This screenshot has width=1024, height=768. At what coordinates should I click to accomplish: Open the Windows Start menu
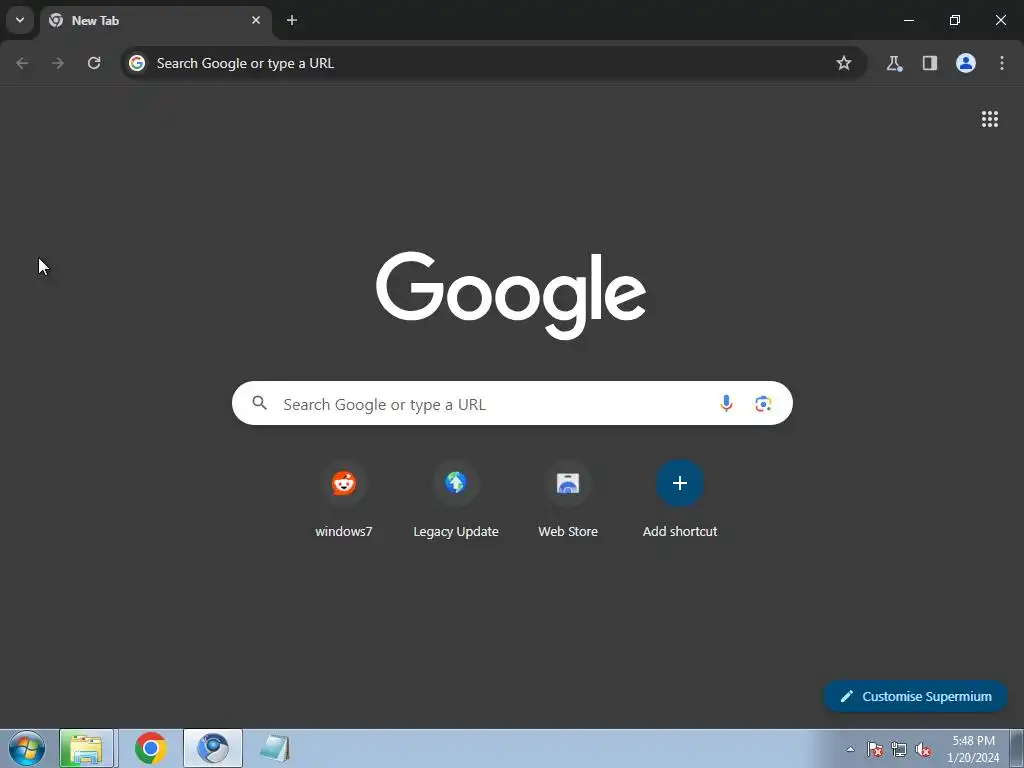click(27, 748)
